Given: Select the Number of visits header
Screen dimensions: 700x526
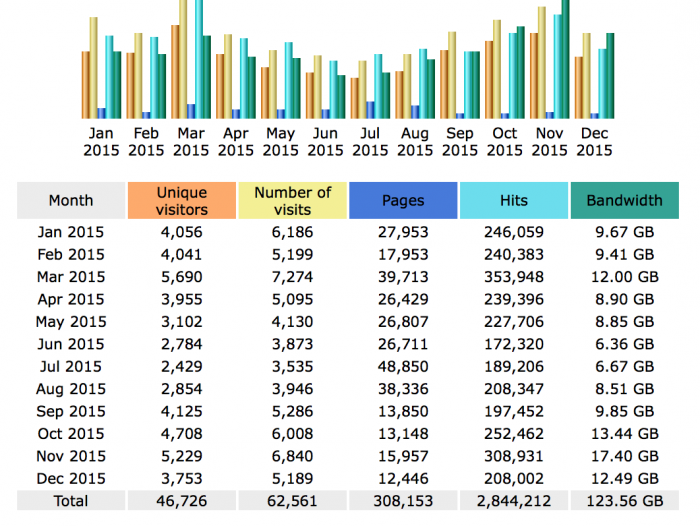Looking at the screenshot, I should [292, 200].
